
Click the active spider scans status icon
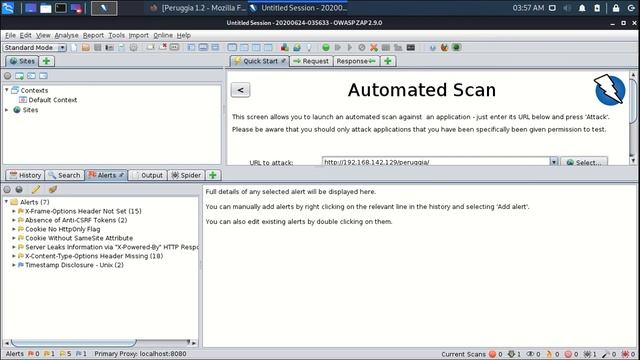coord(587,354)
